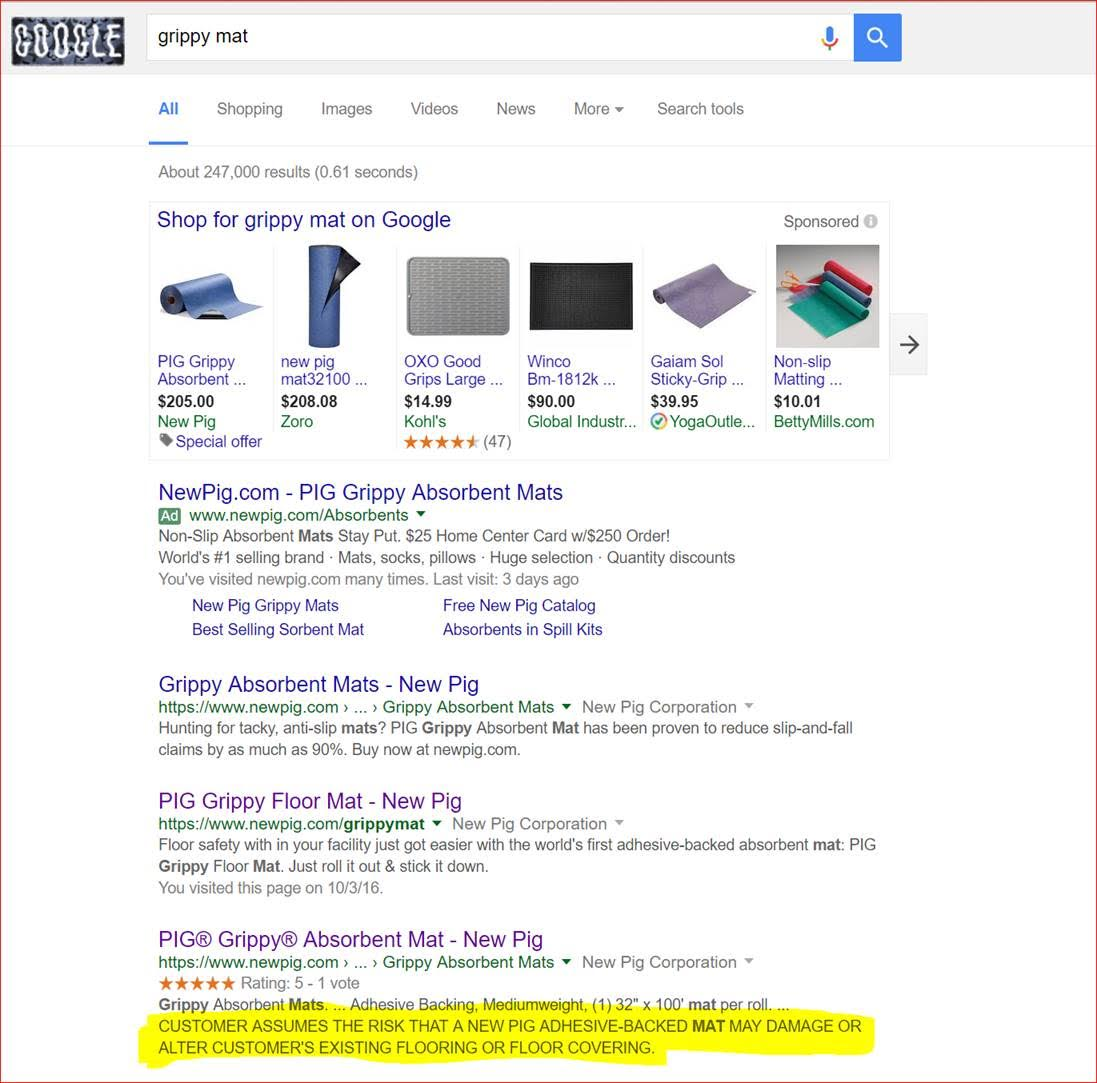The height and width of the screenshot is (1083, 1097).
Task: Click the OXO Good Grips mat thumbnail
Action: (457, 297)
